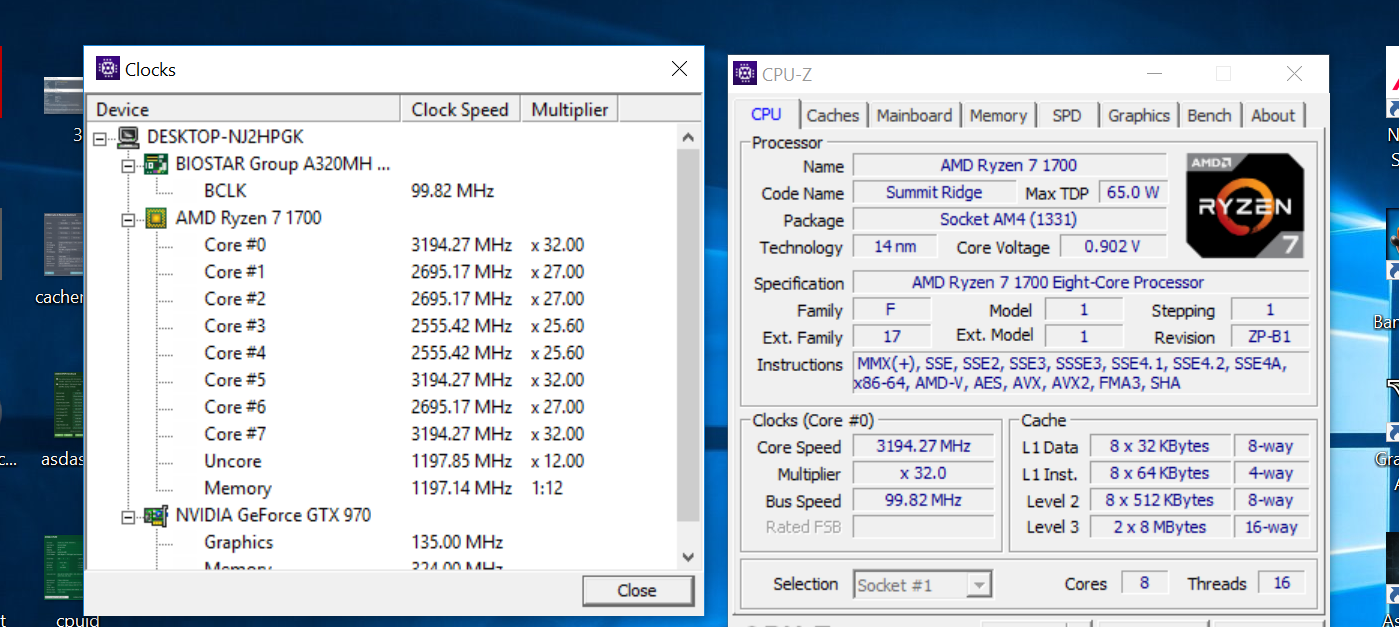Click the 1:12 memory multiplier value
The image size is (1399, 627).
click(548, 488)
